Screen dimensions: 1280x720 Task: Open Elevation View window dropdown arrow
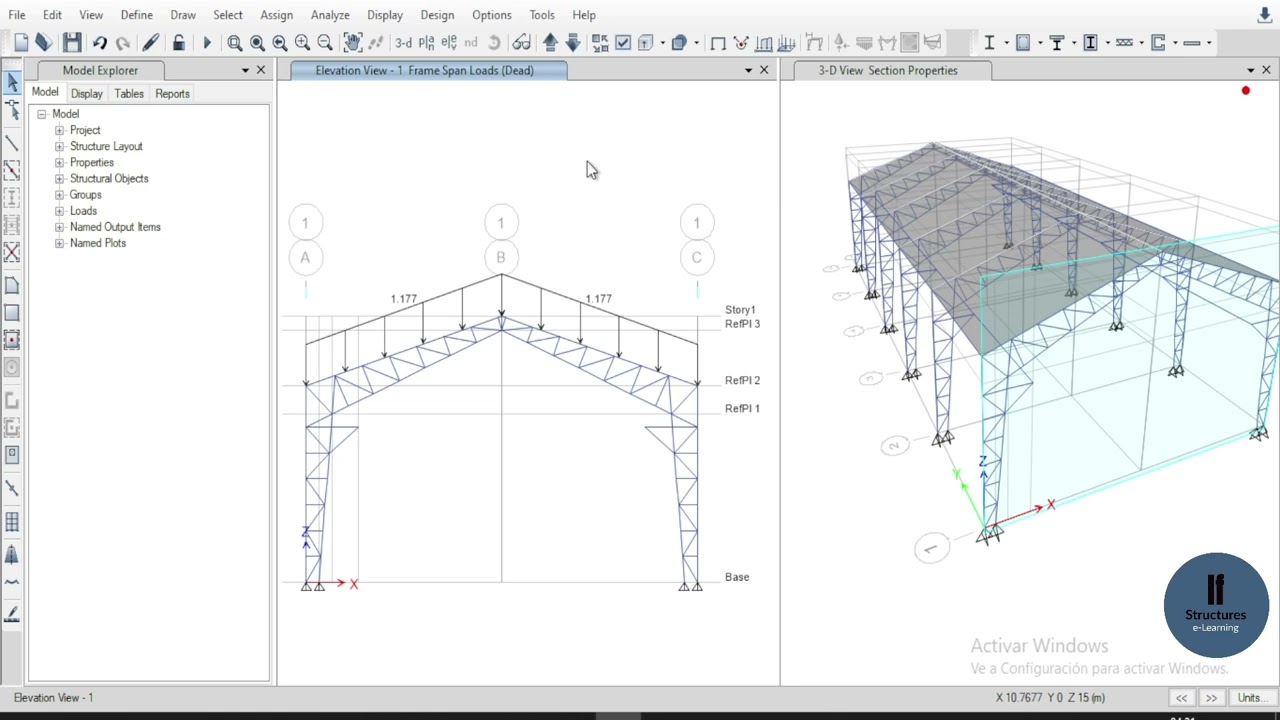tap(748, 70)
